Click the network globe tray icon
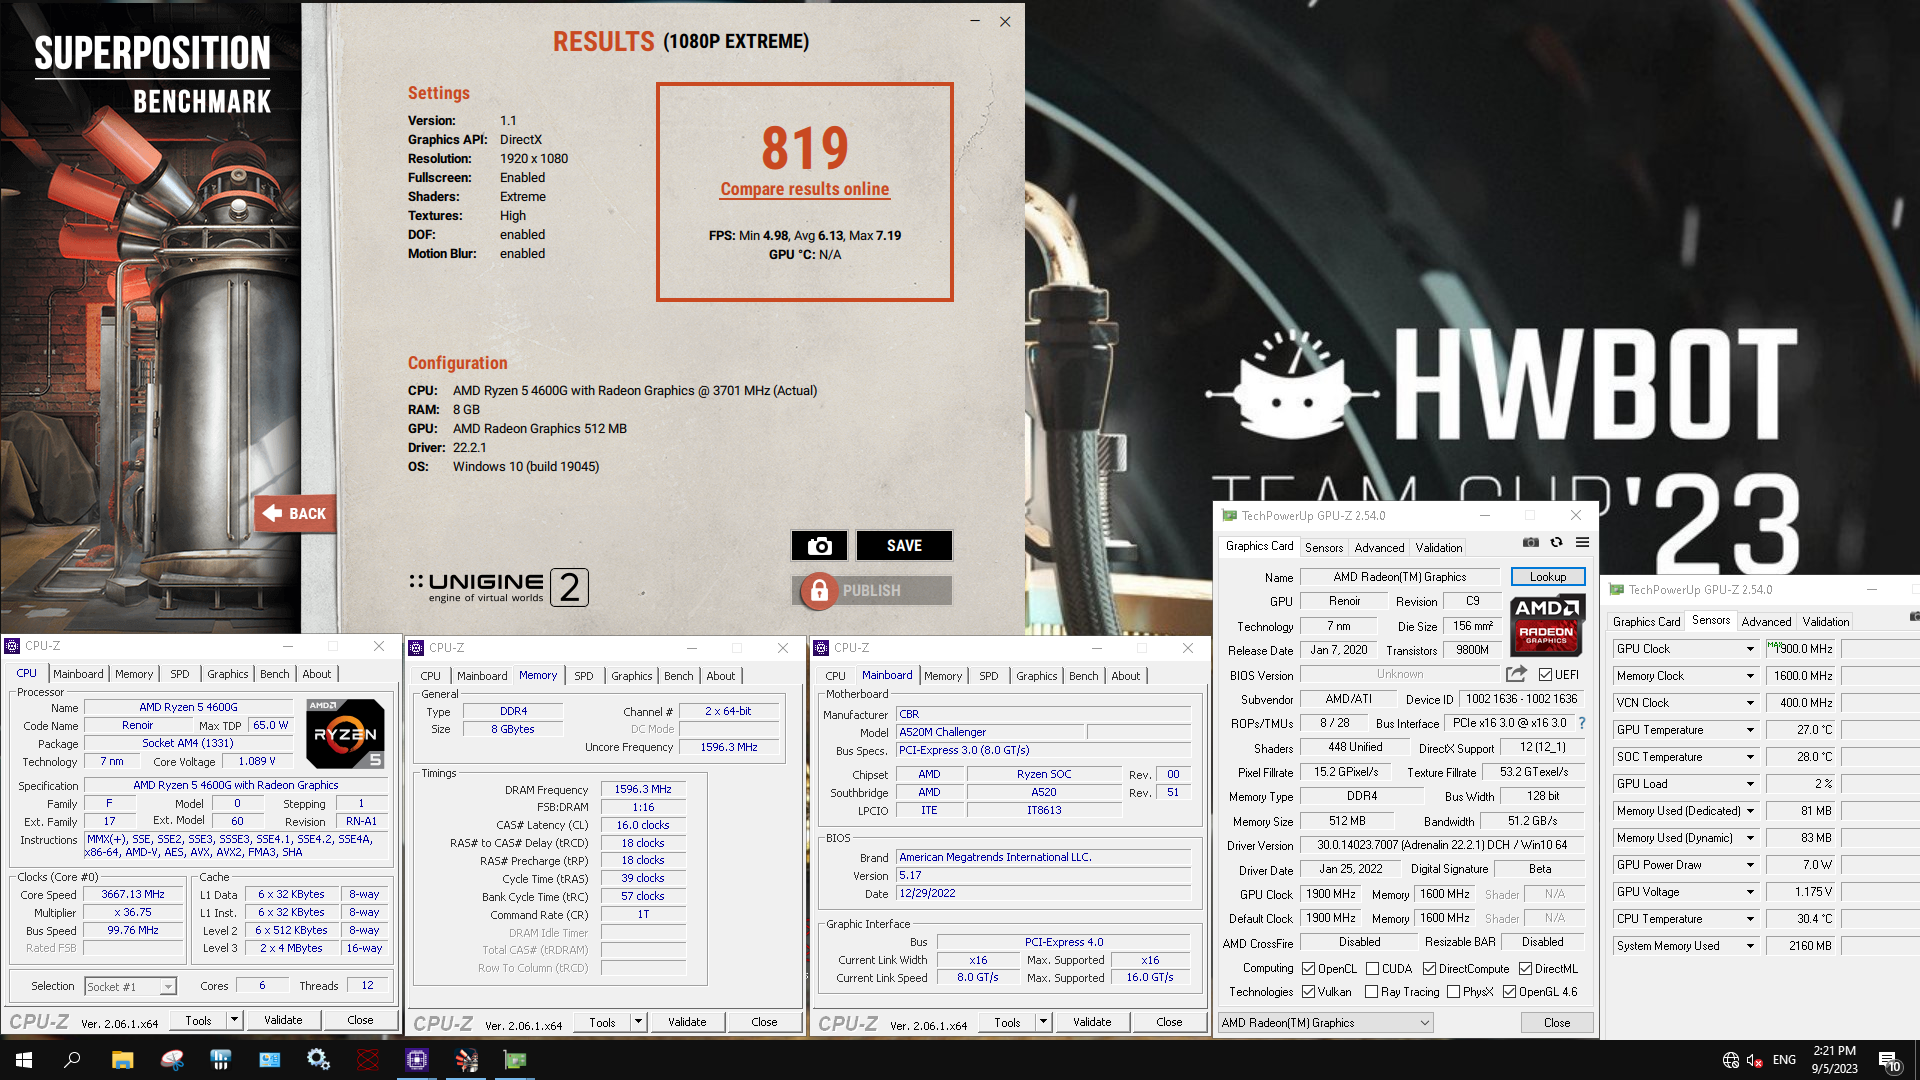This screenshot has height=1080, width=1920. tap(1731, 1060)
